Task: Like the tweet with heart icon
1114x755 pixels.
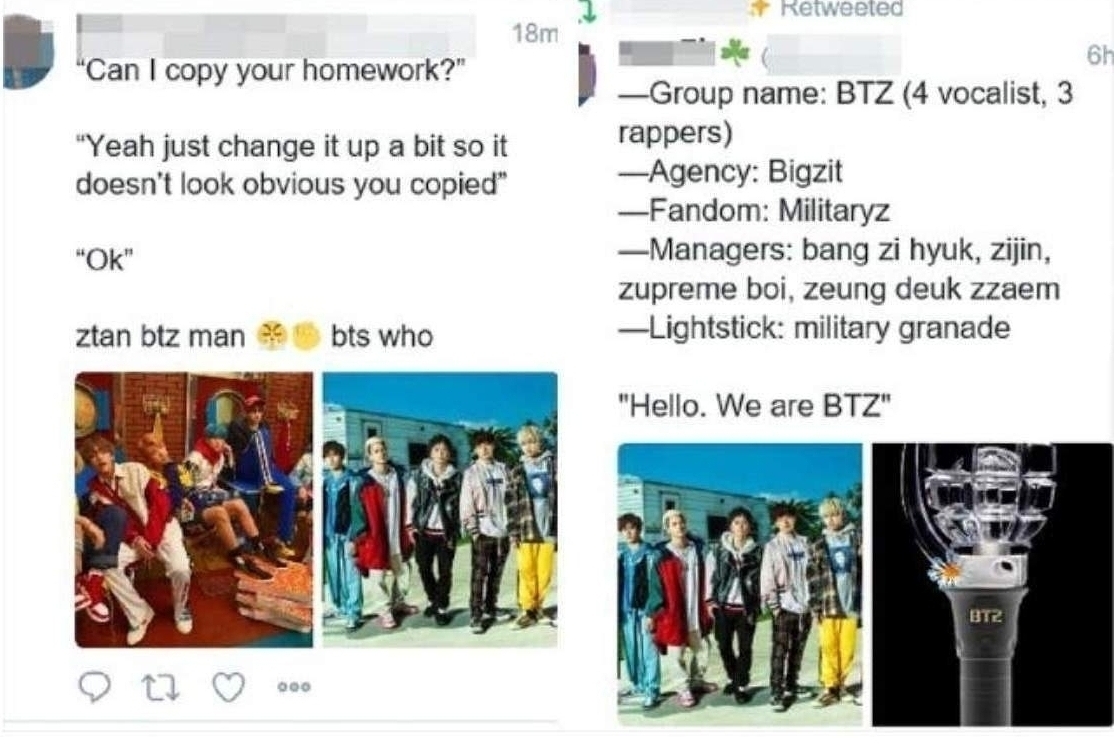Action: (x=229, y=687)
